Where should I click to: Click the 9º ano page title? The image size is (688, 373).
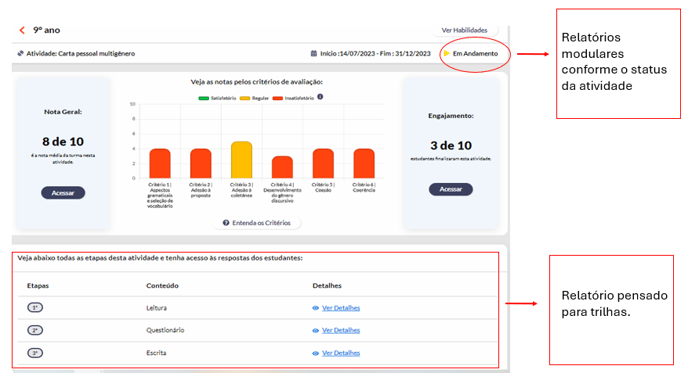47,30
